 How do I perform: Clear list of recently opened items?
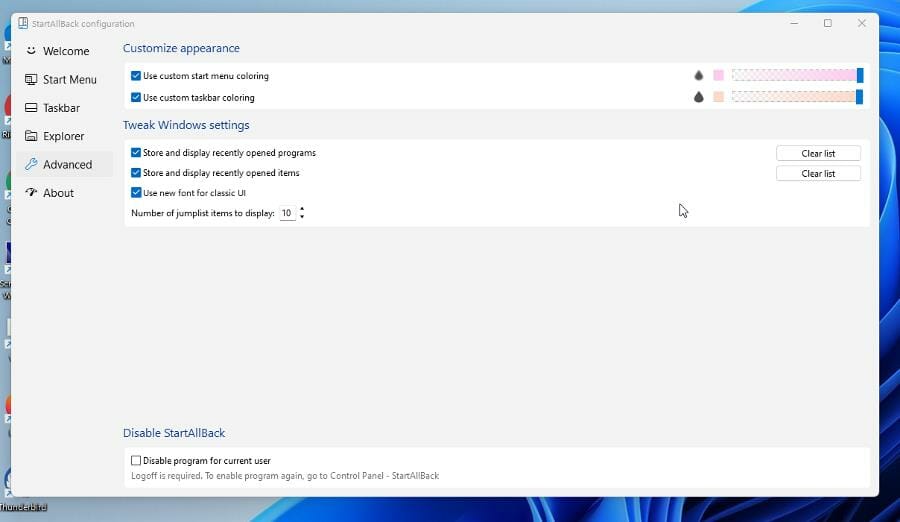click(x=818, y=173)
